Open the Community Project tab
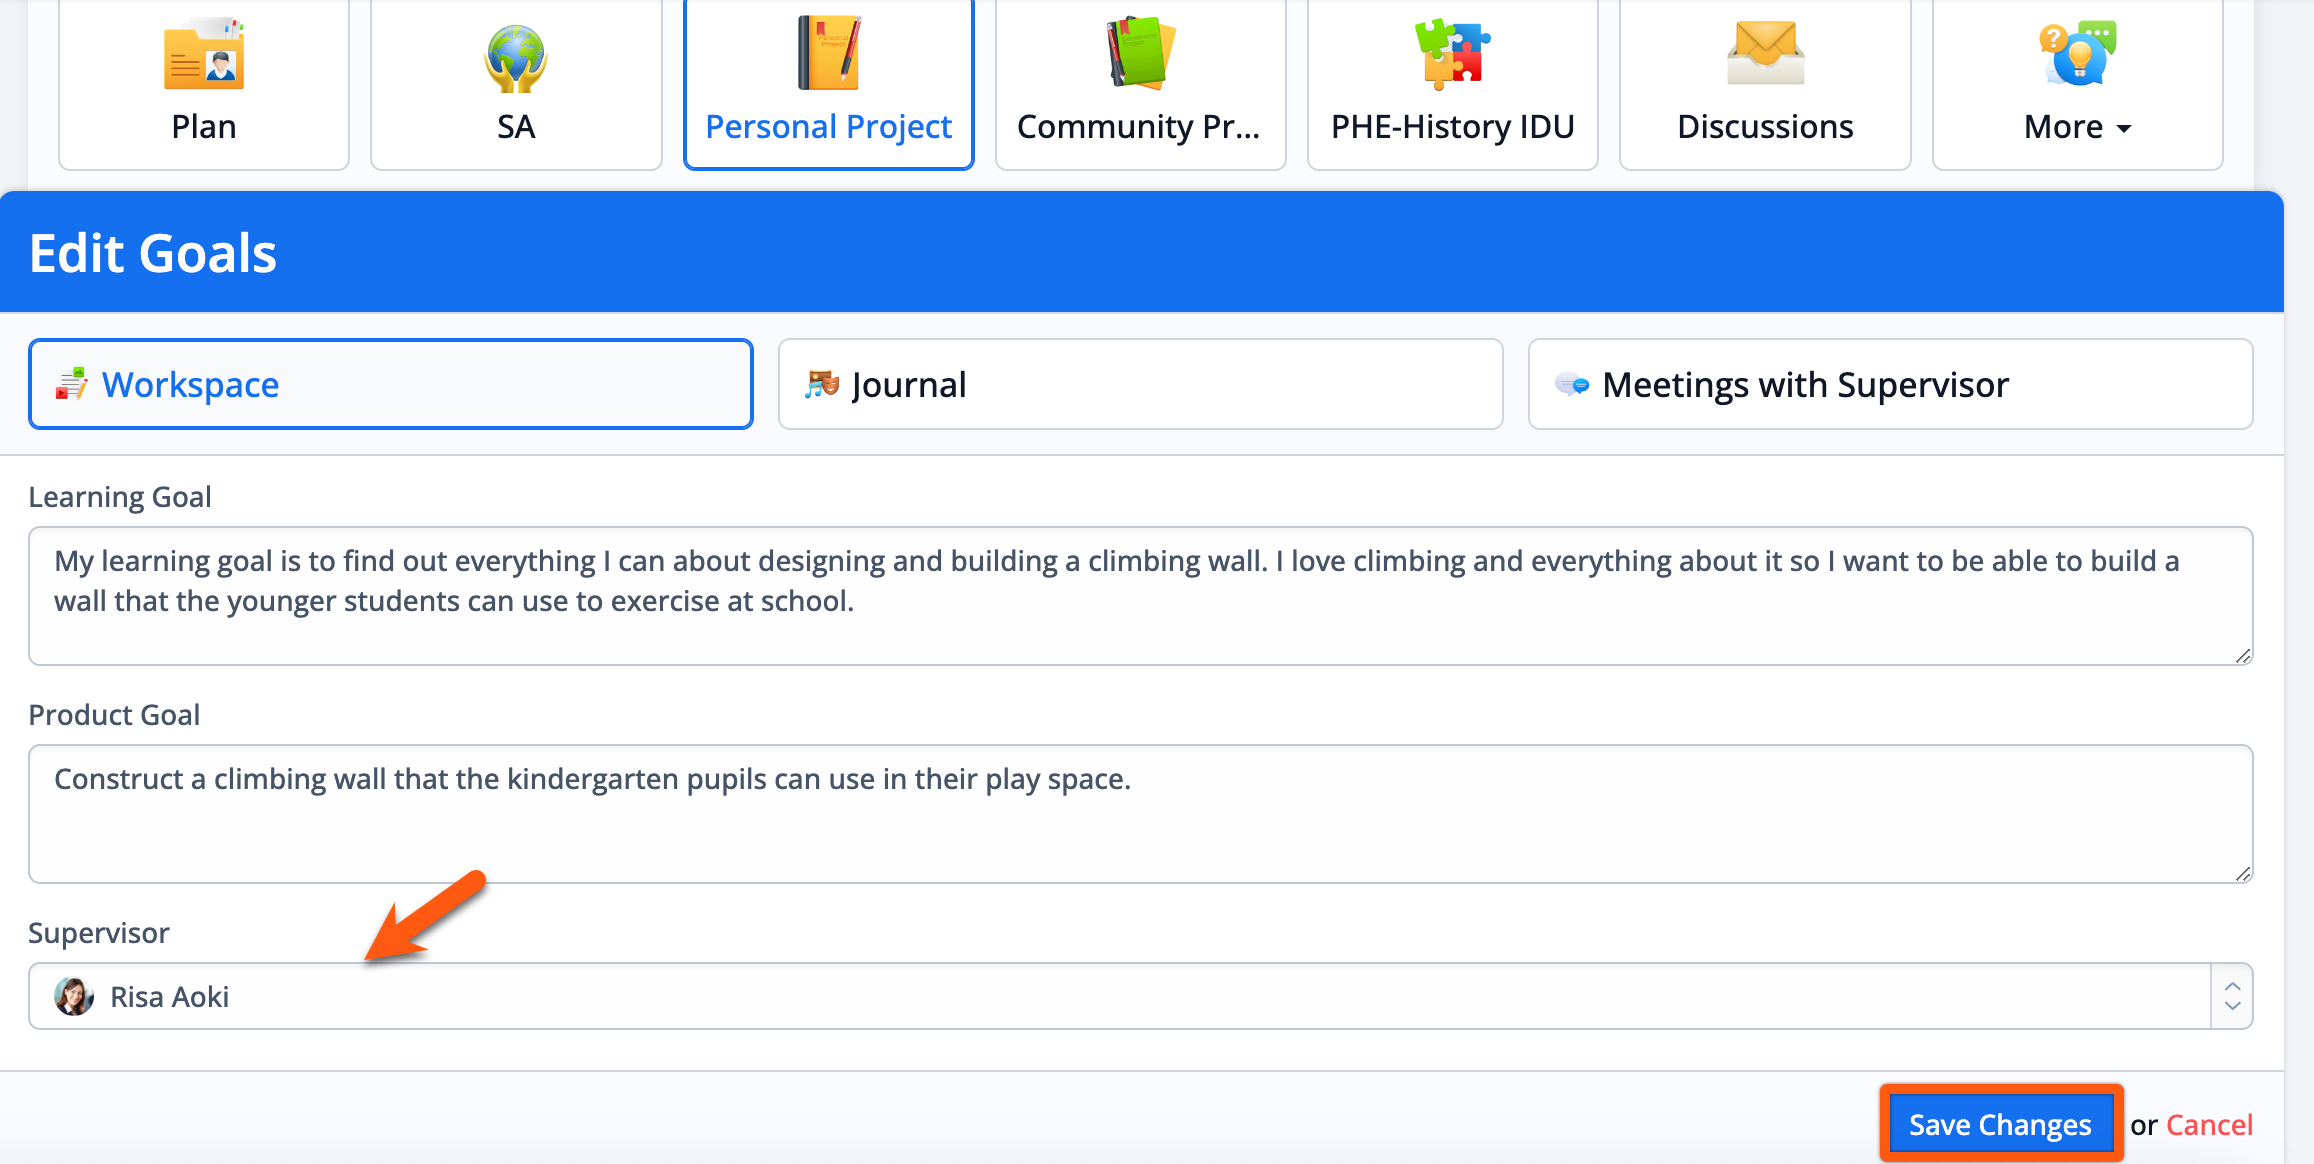 (1141, 85)
